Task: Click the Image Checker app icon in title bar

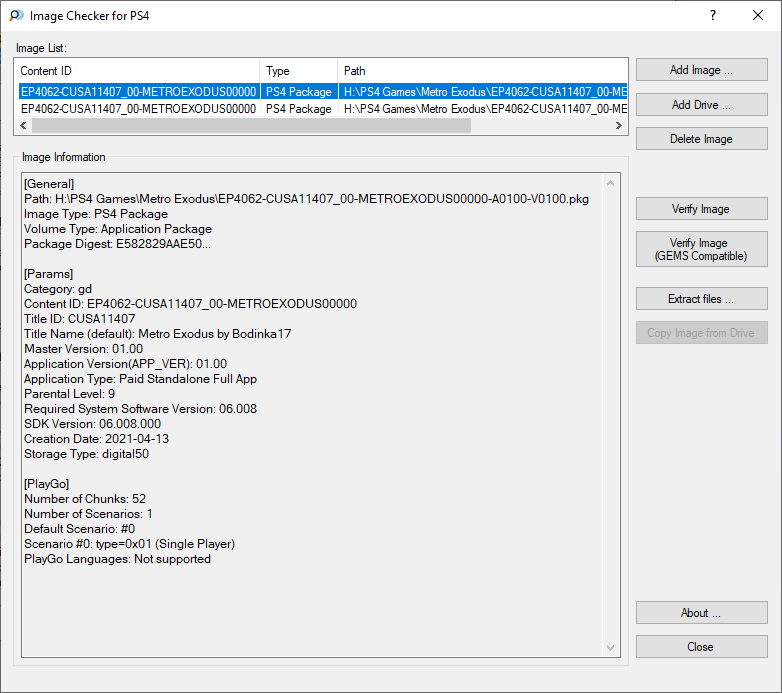Action: click(x=16, y=15)
